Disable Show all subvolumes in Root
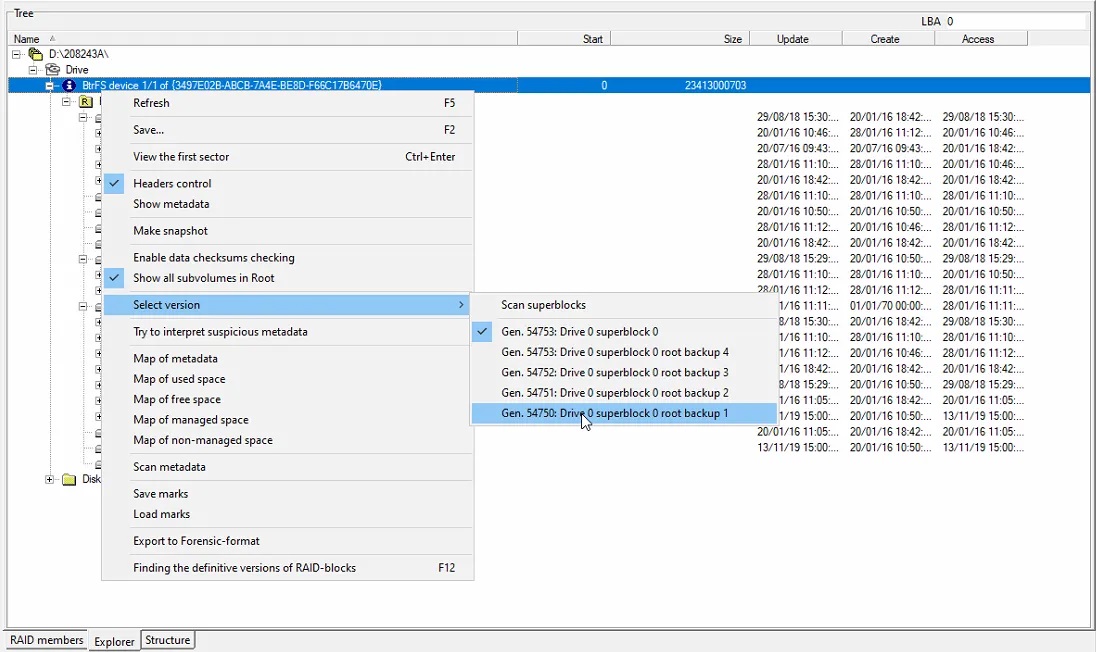The image size is (1096, 652). (203, 278)
